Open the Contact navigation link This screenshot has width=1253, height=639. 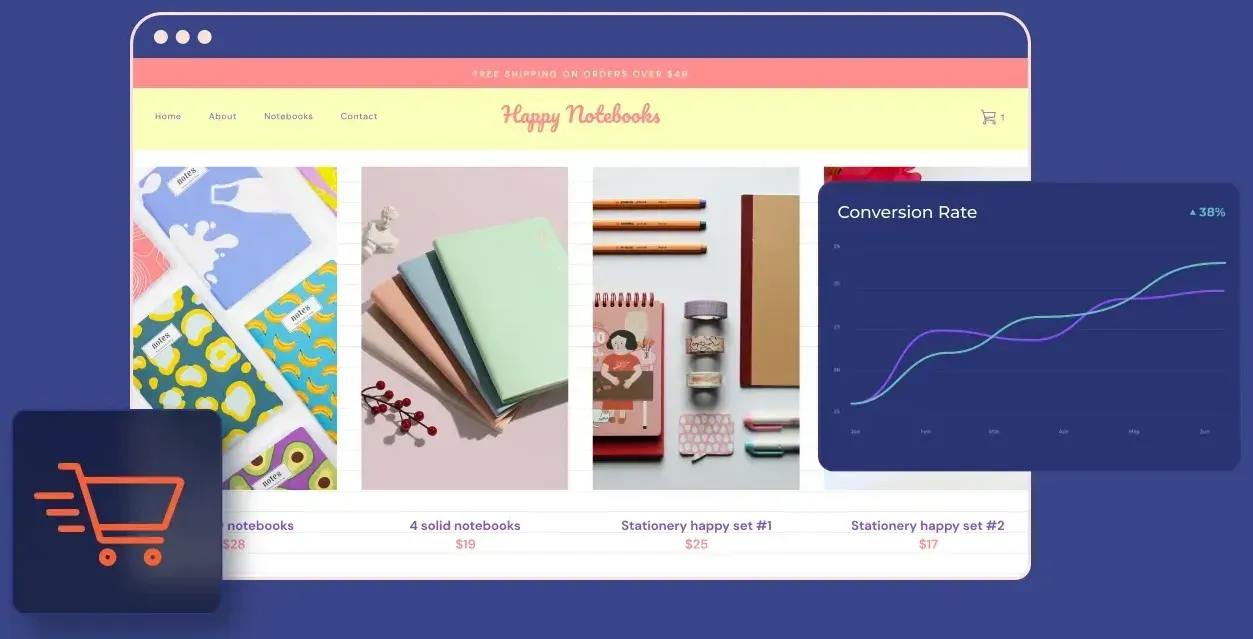[359, 116]
